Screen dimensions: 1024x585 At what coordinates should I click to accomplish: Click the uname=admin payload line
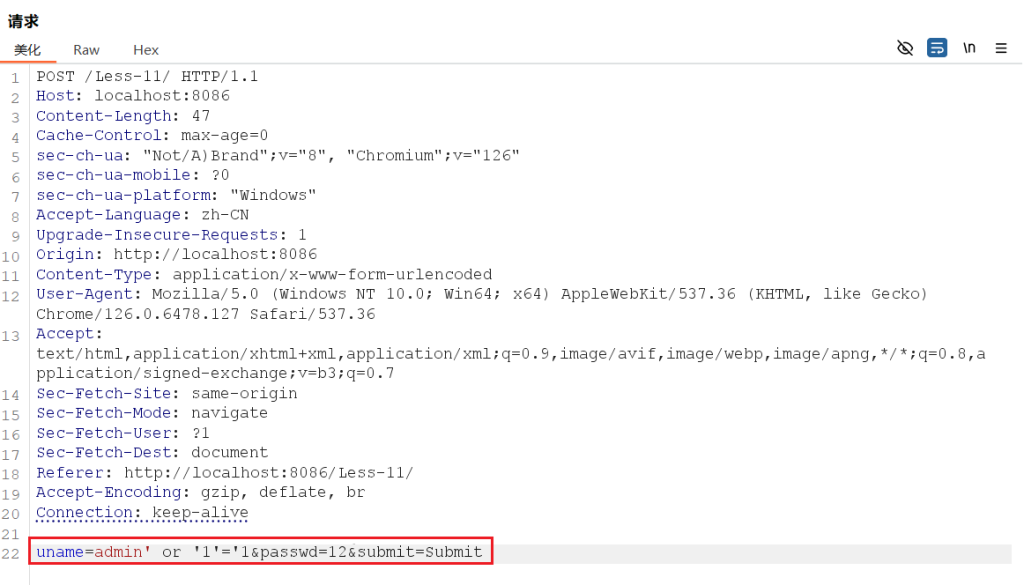pos(259,552)
